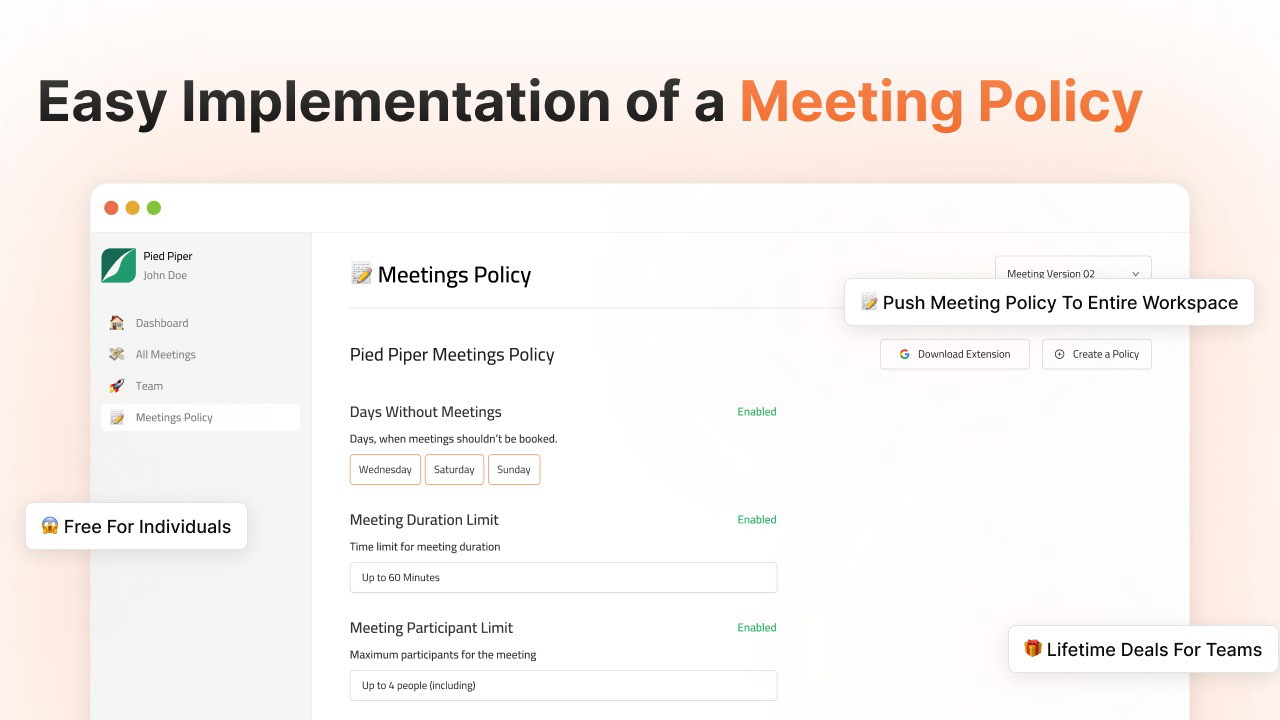This screenshot has width=1280, height=720.
Task: Click the Create a Policy button
Action: click(x=1097, y=354)
